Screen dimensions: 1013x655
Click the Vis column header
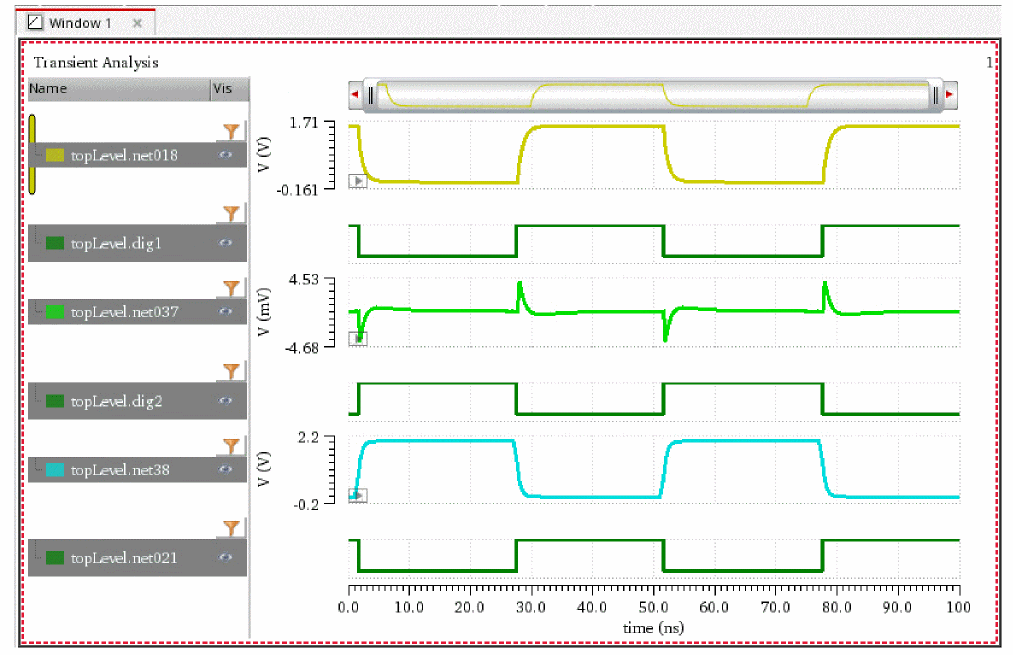pos(230,89)
